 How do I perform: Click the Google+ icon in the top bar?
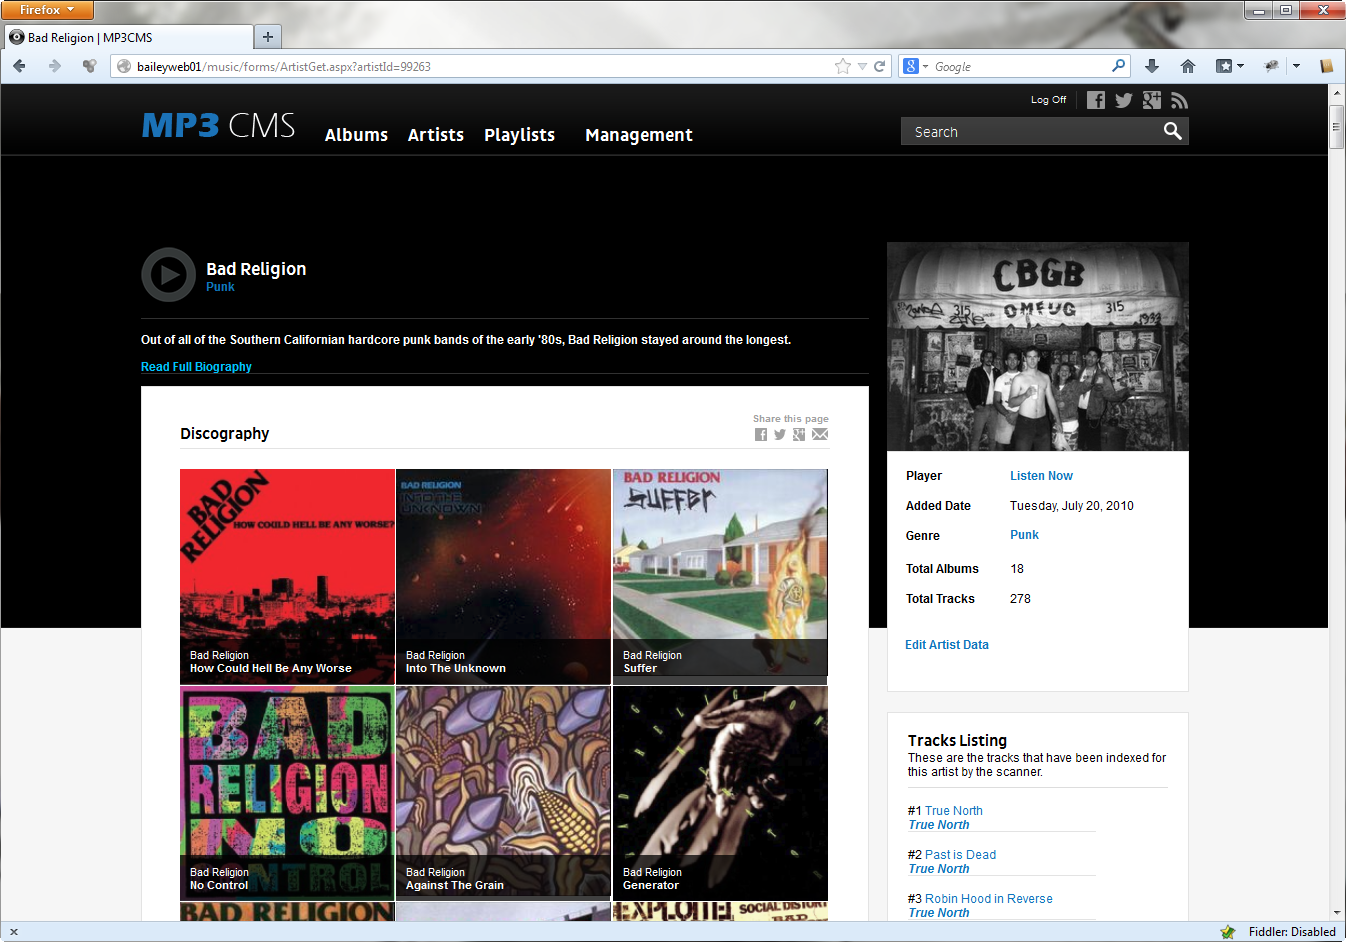coord(1151,100)
